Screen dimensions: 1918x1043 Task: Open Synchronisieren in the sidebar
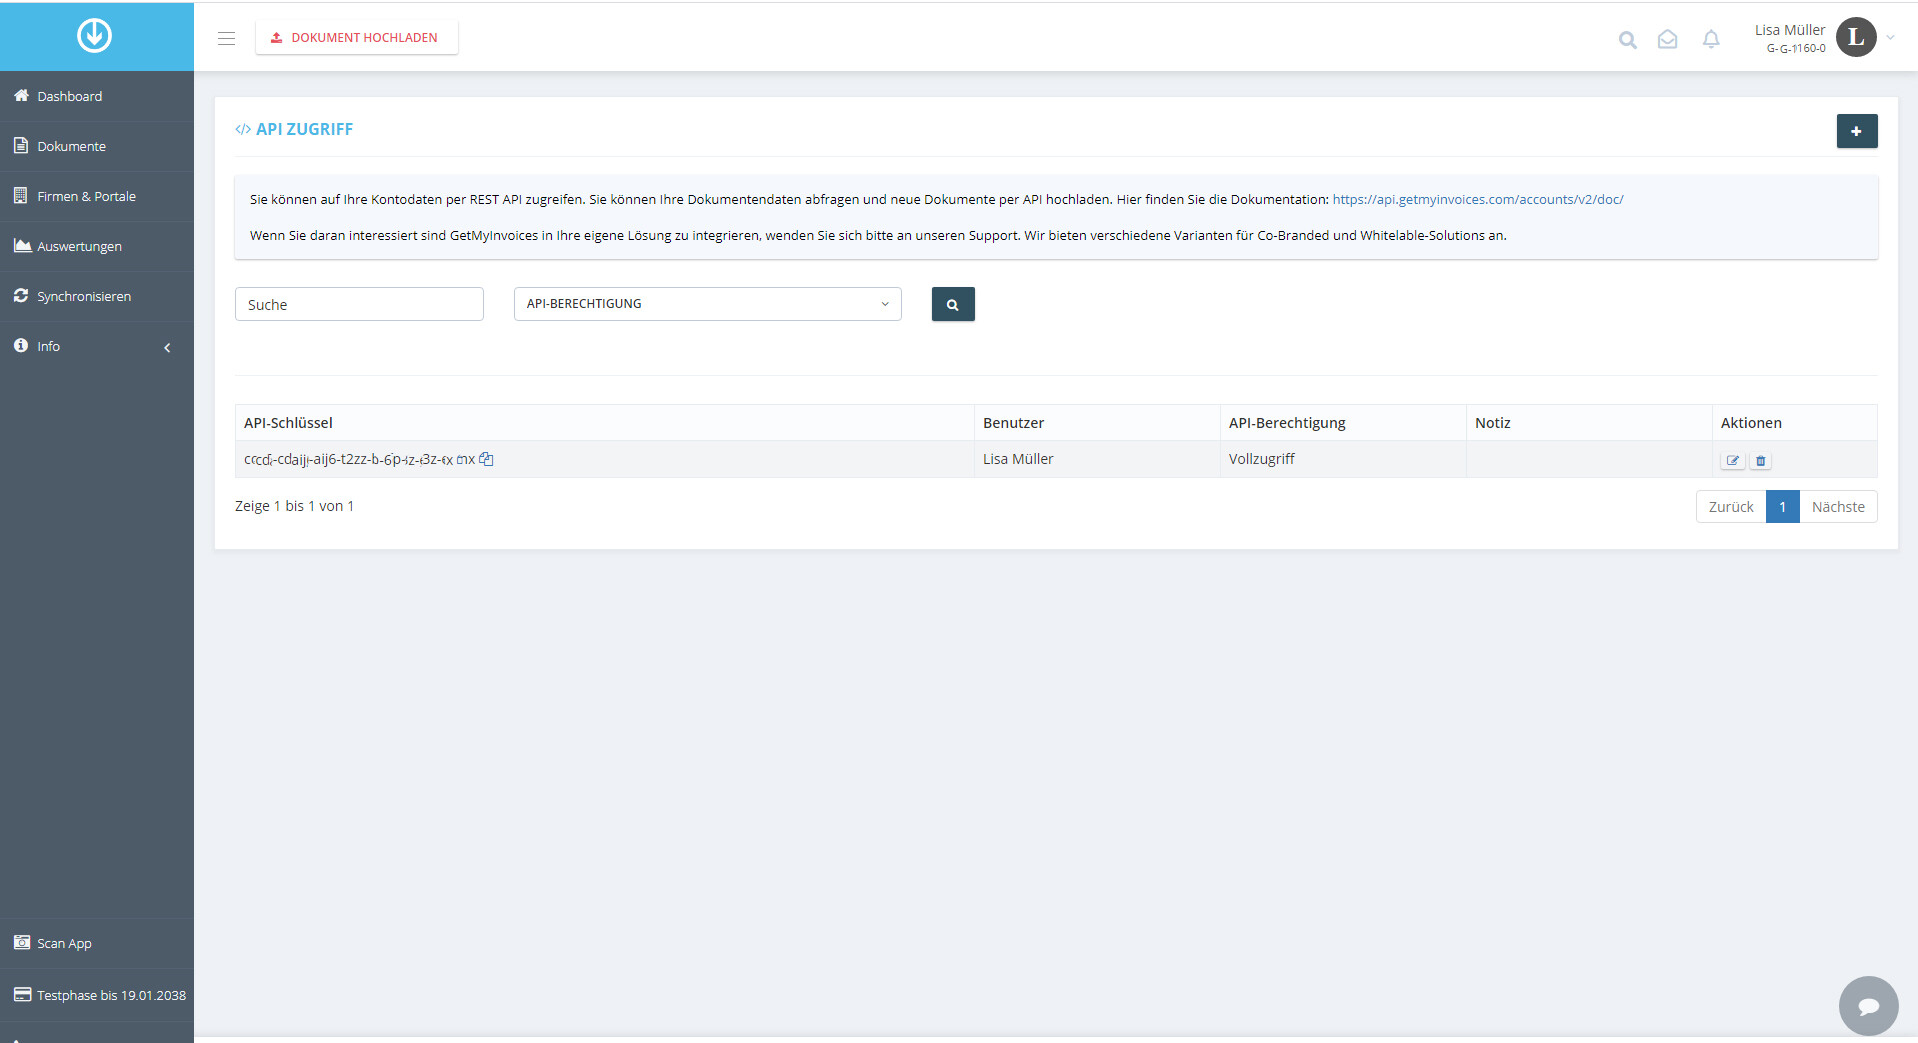[x=97, y=296]
